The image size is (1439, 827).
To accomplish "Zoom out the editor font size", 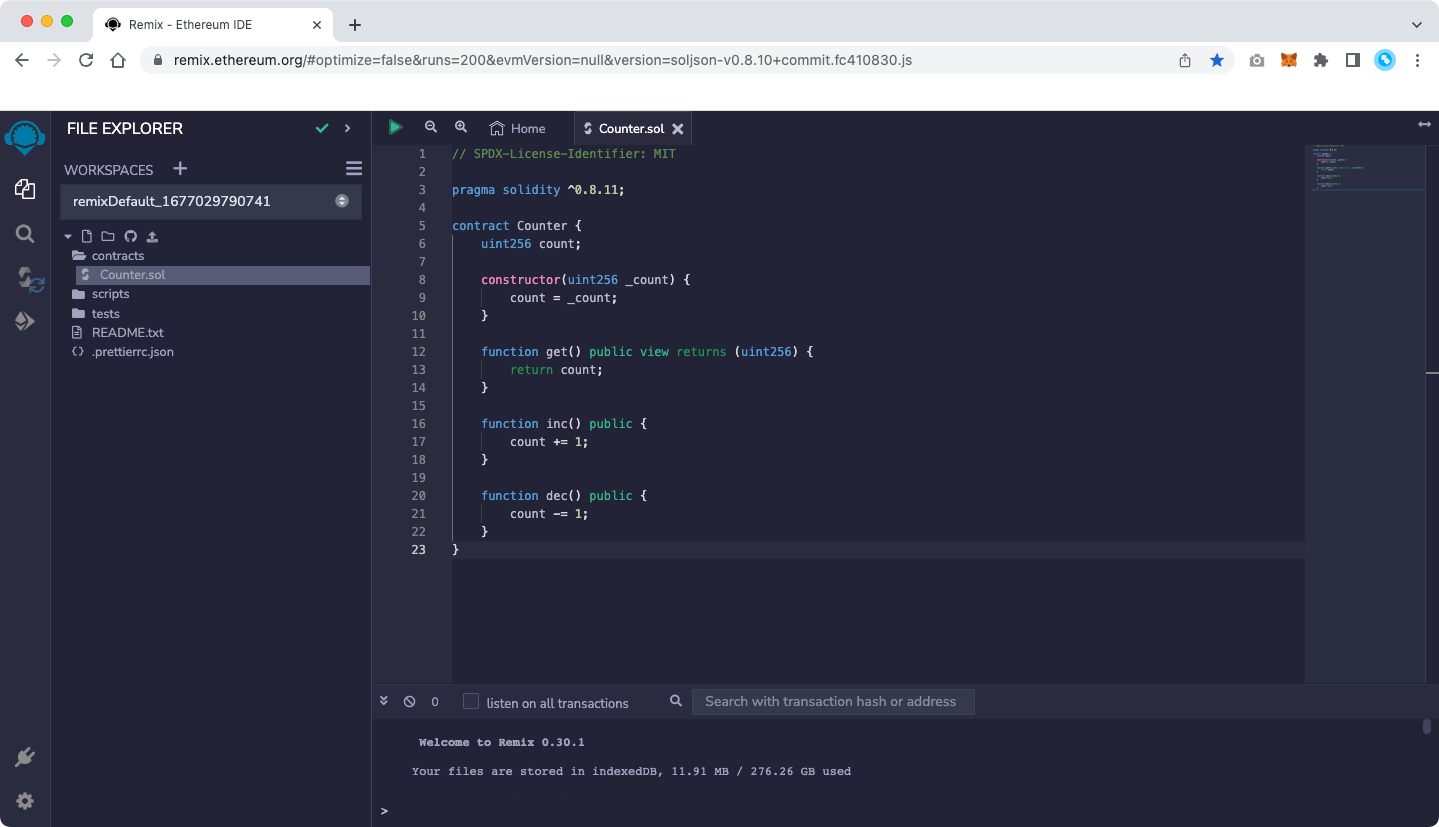I will point(431,128).
